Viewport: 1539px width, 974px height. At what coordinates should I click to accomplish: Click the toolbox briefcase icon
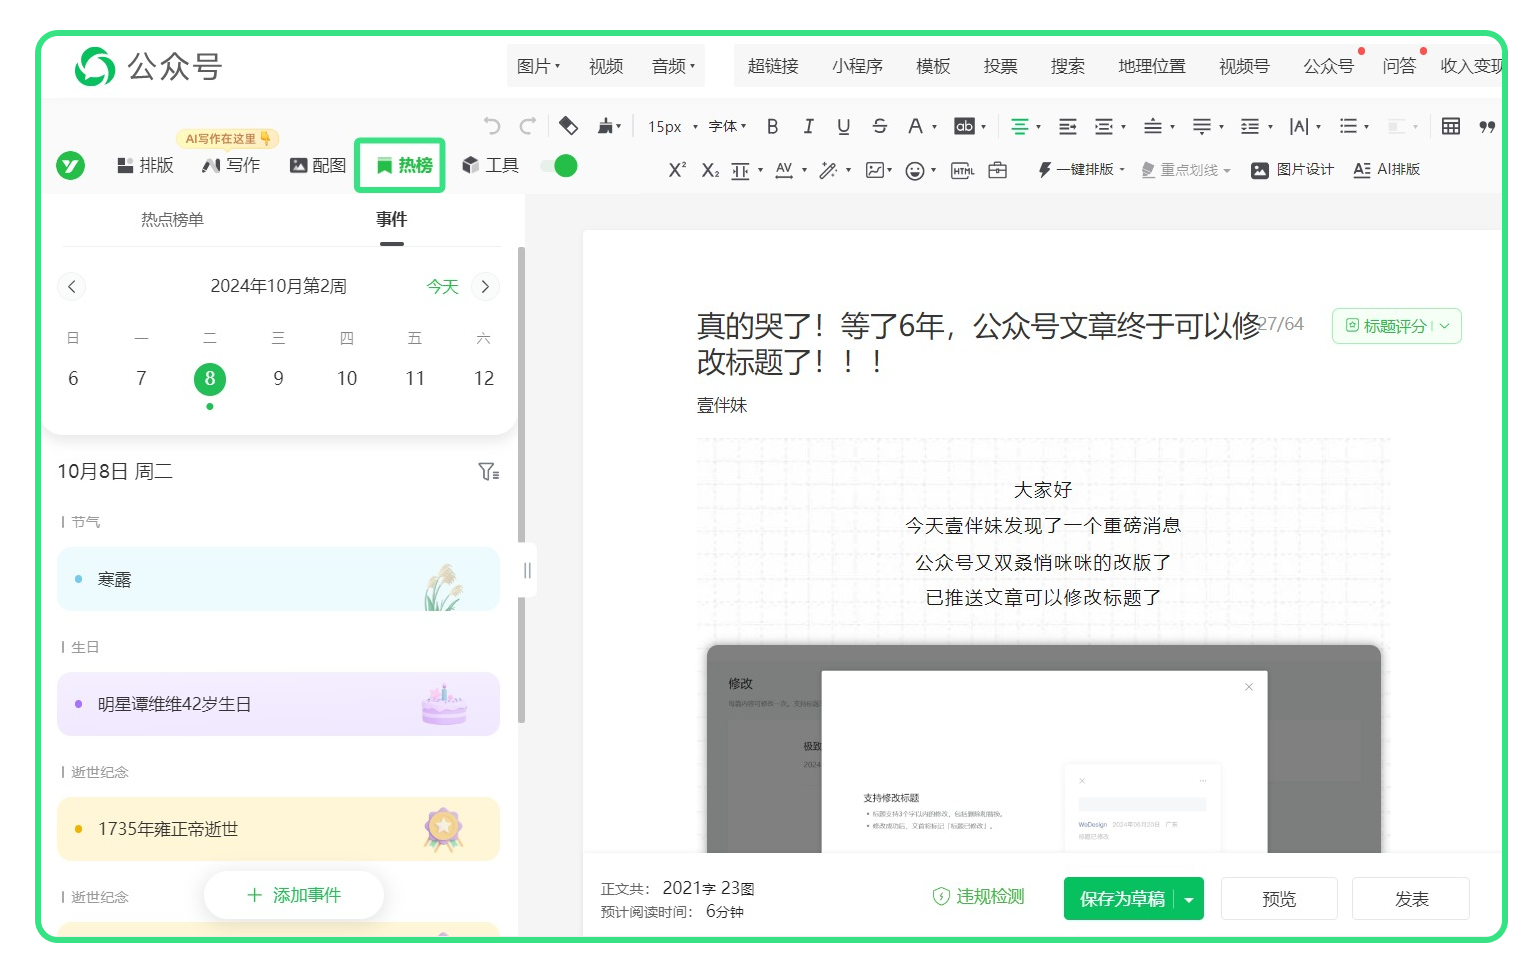[998, 170]
